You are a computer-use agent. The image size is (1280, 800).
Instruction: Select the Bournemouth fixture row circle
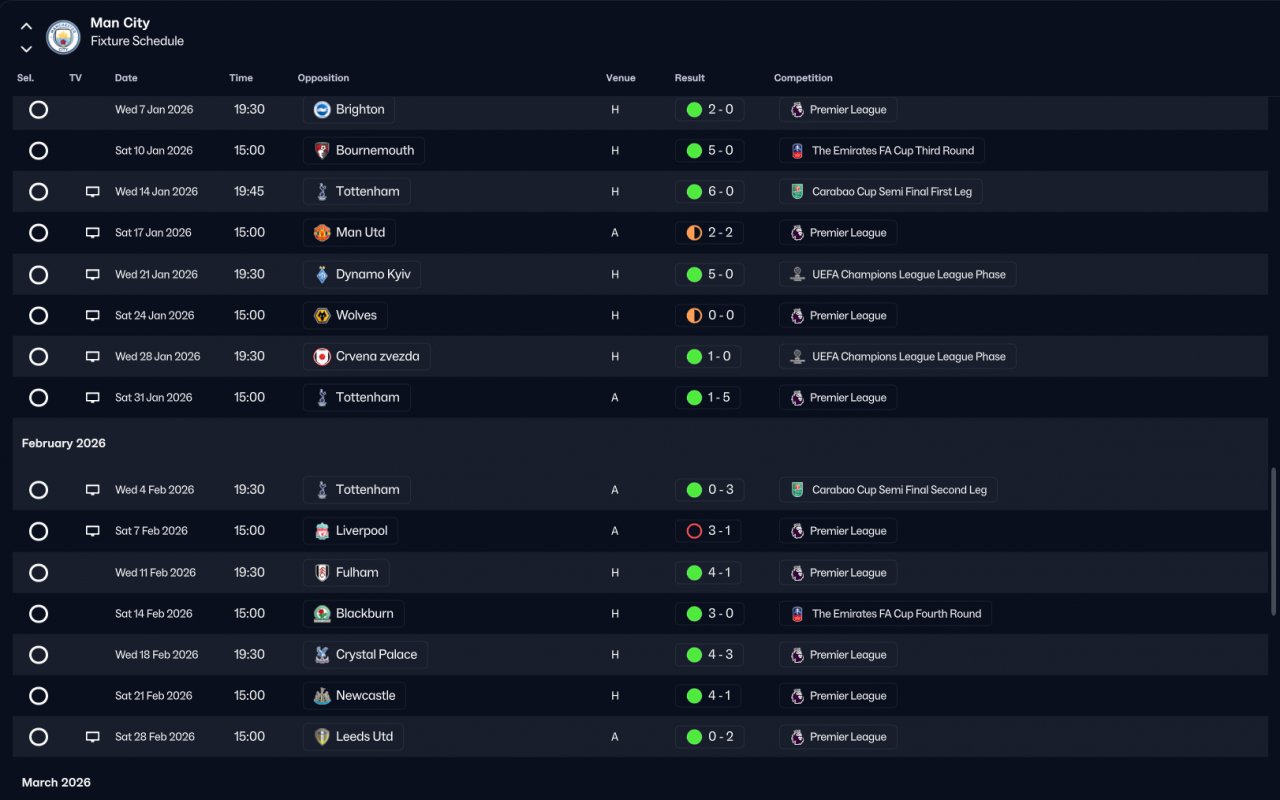pos(38,151)
